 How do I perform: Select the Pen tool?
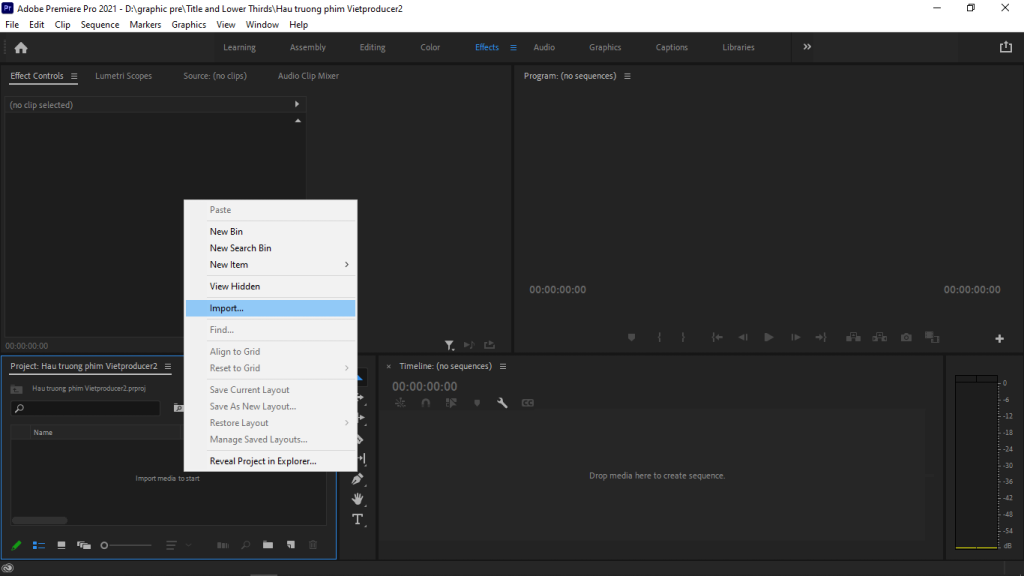[358, 479]
